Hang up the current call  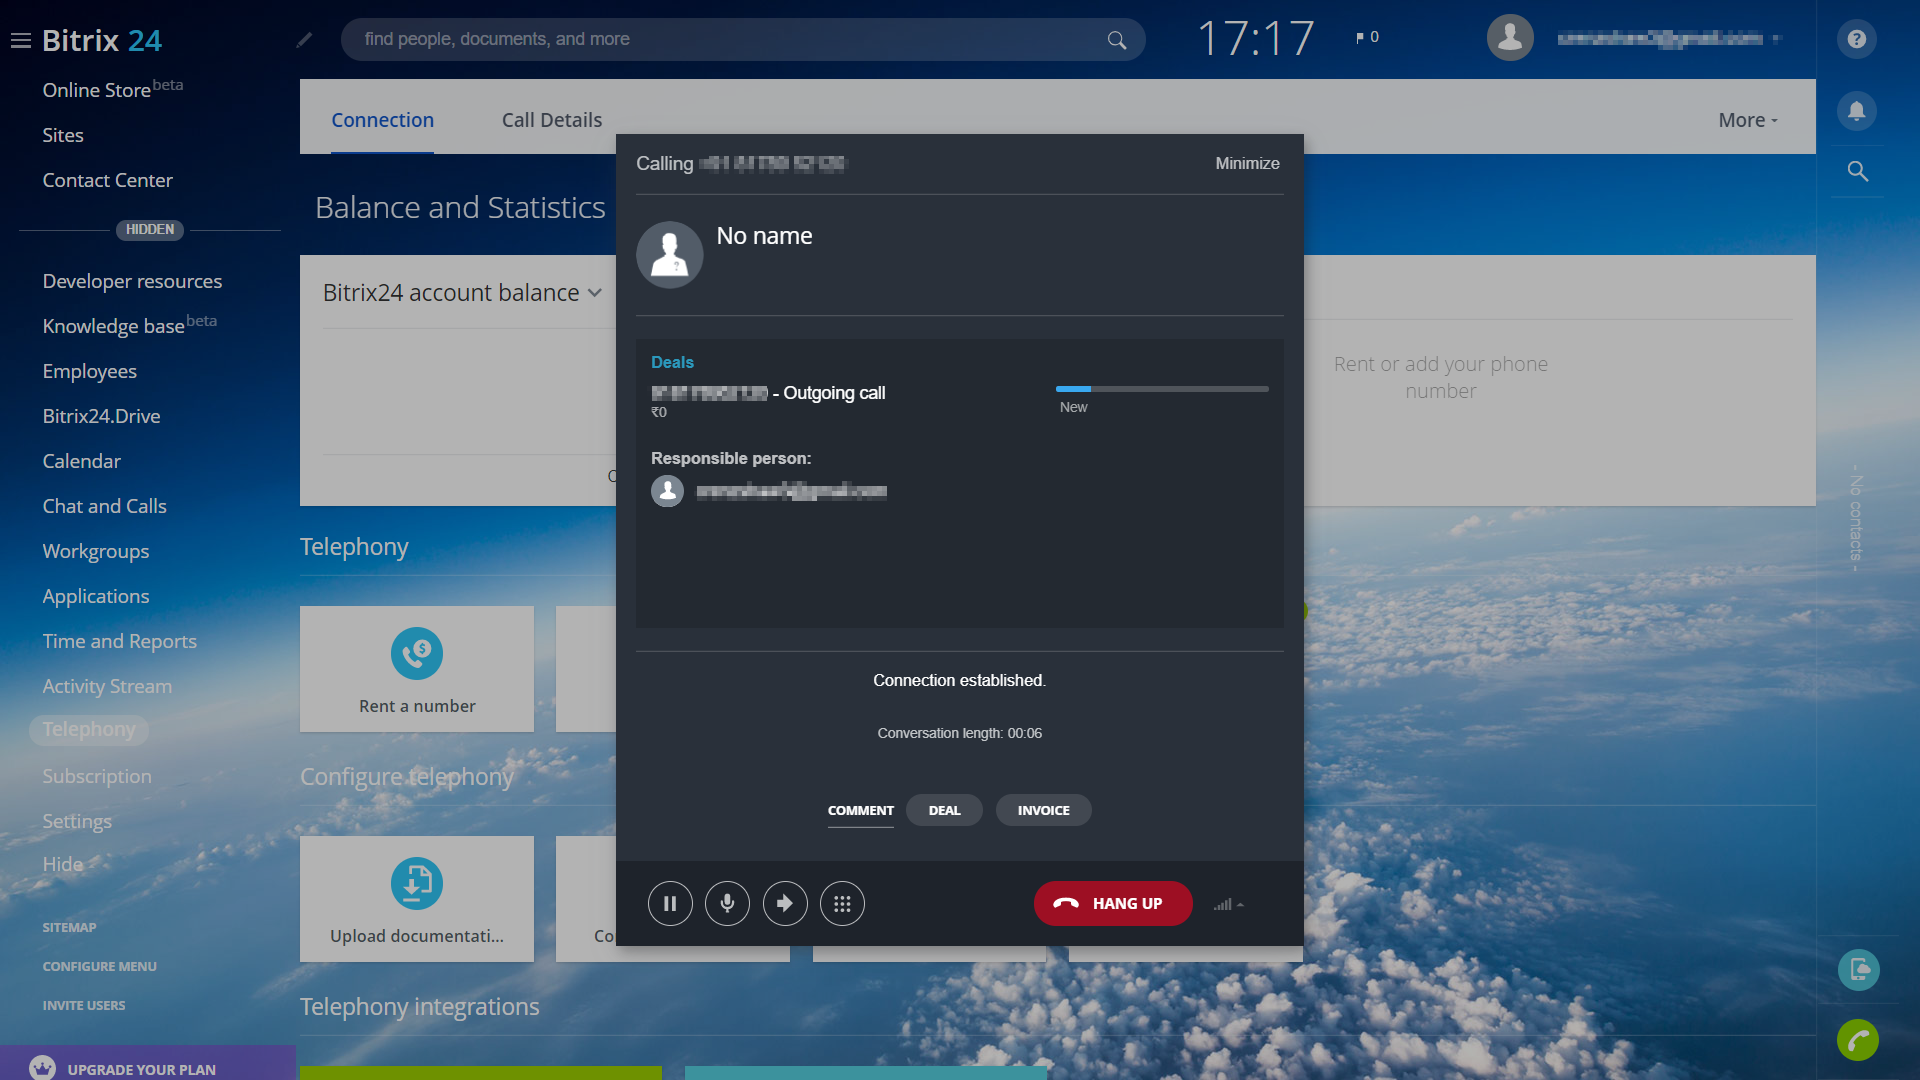pos(1112,904)
